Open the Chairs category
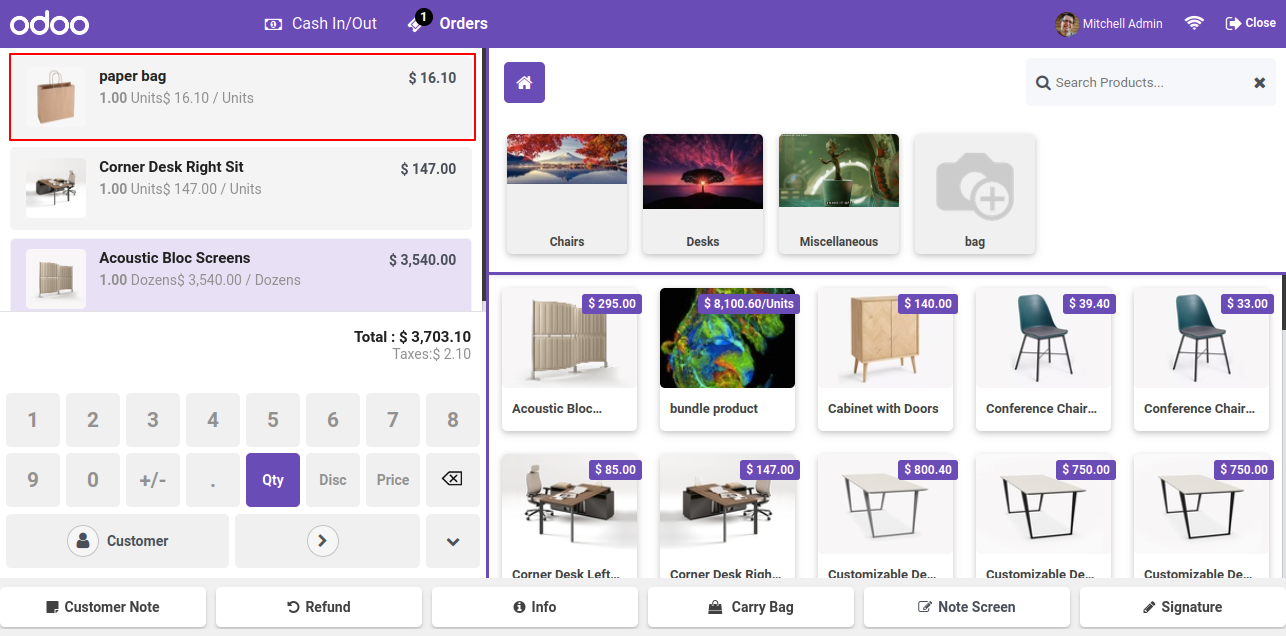This screenshot has height=636, width=1286. click(567, 194)
